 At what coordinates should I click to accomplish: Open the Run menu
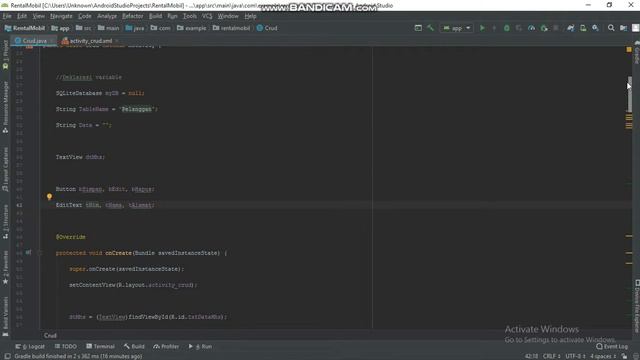172,16
